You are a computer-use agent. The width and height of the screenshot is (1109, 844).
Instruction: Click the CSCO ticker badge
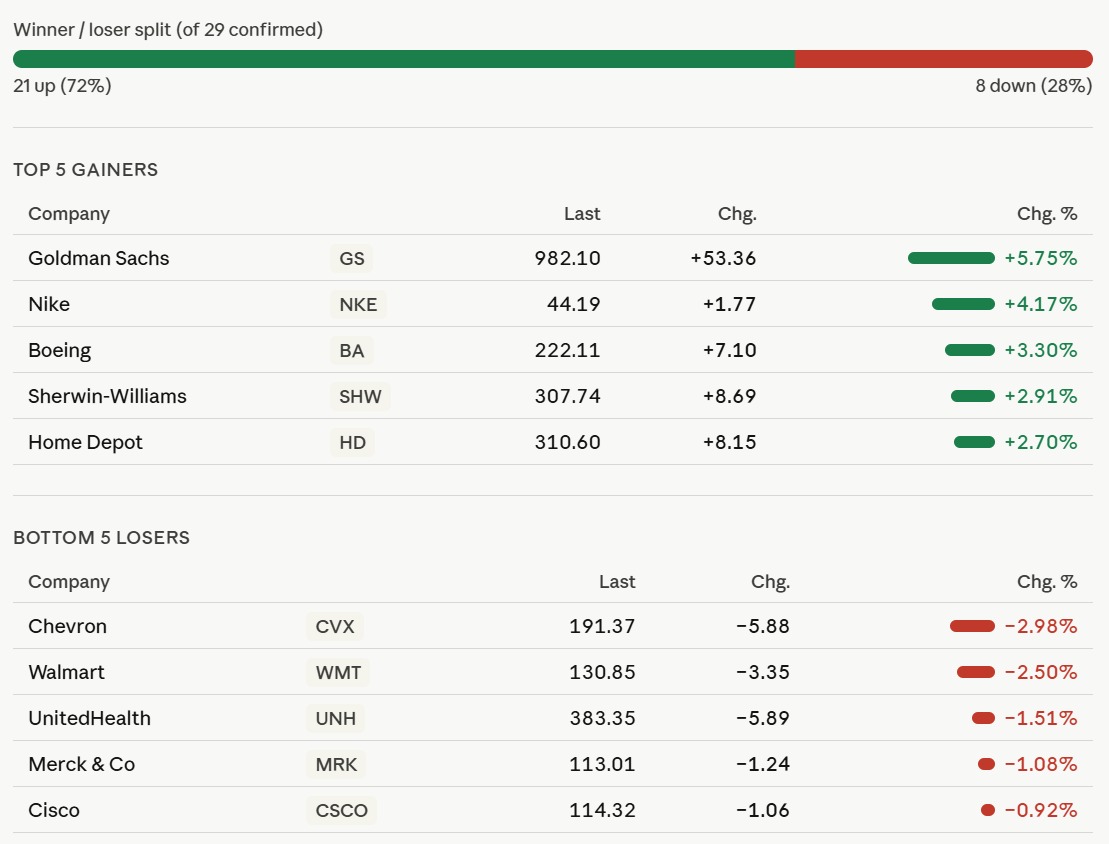342,810
